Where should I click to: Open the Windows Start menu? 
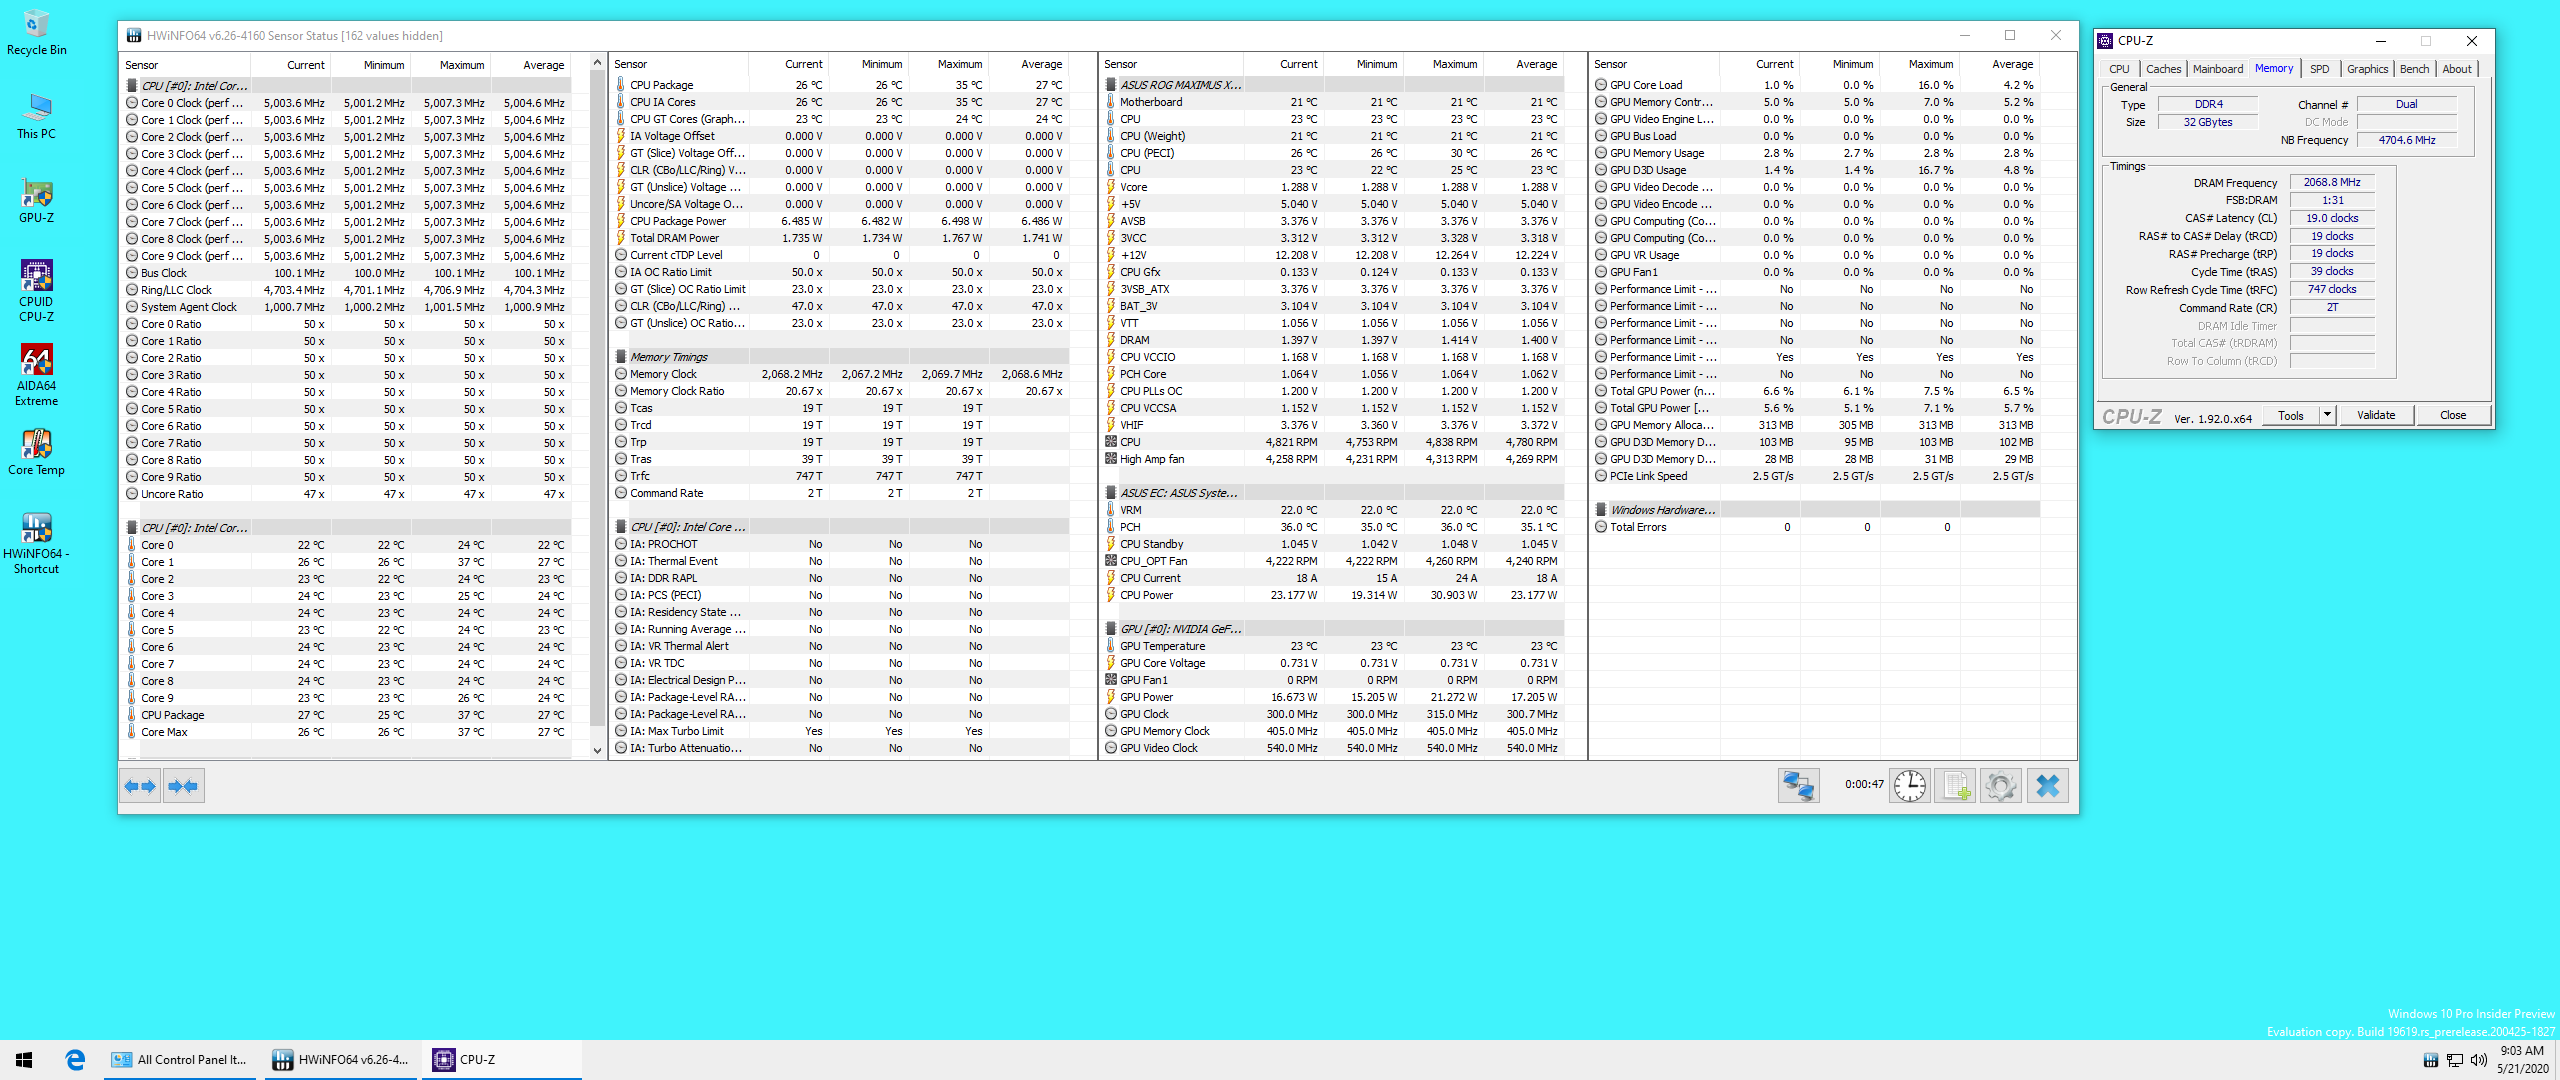24,1060
